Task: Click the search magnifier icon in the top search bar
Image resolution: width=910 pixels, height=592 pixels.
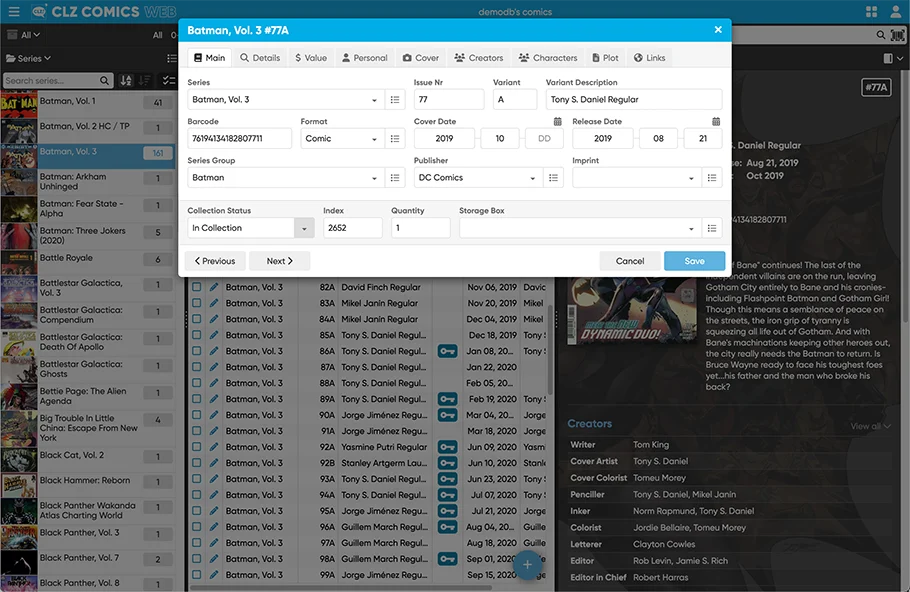Action: pos(880,35)
